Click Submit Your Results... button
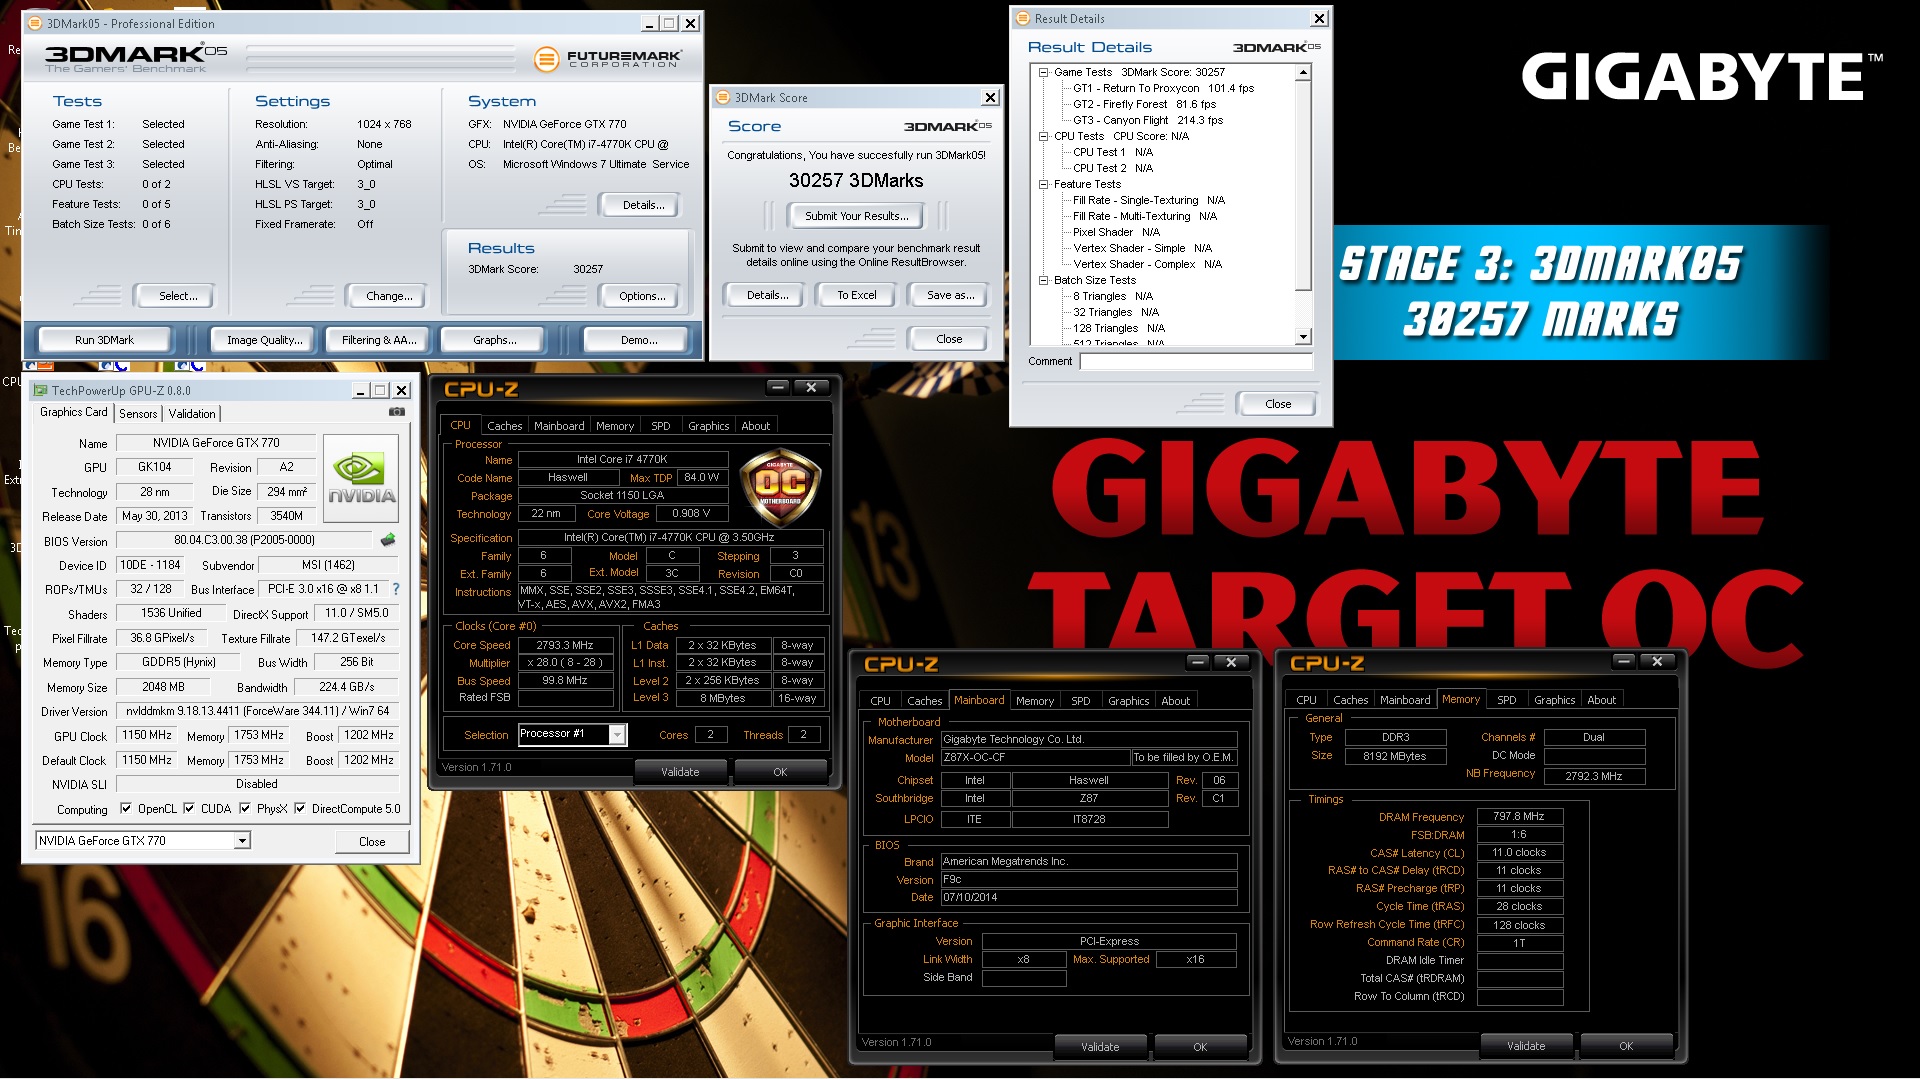This screenshot has width=1920, height=1080. click(x=857, y=216)
